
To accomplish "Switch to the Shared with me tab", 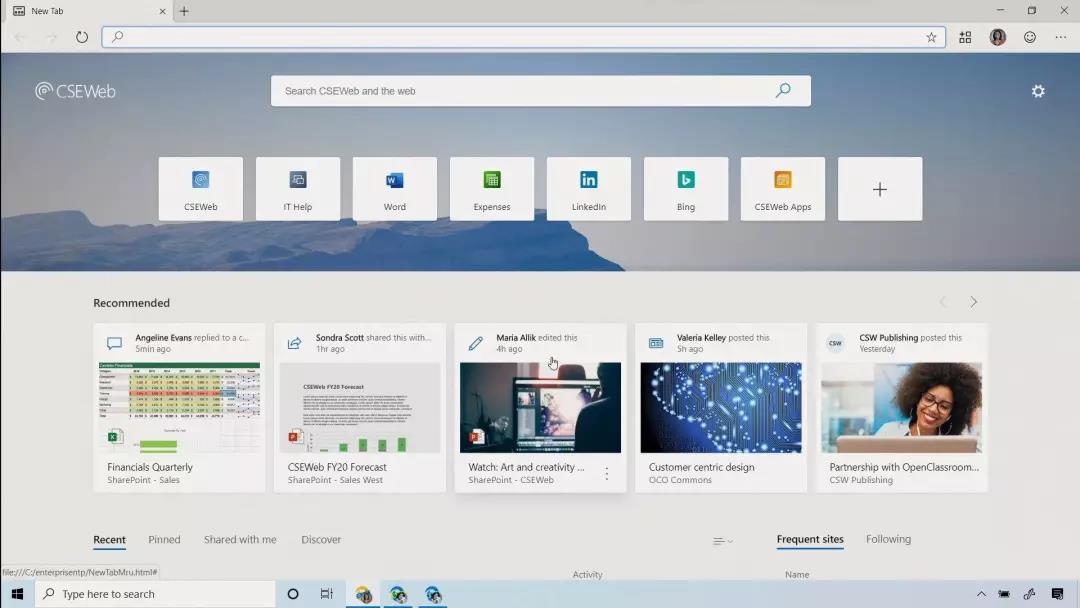I will tap(240, 540).
